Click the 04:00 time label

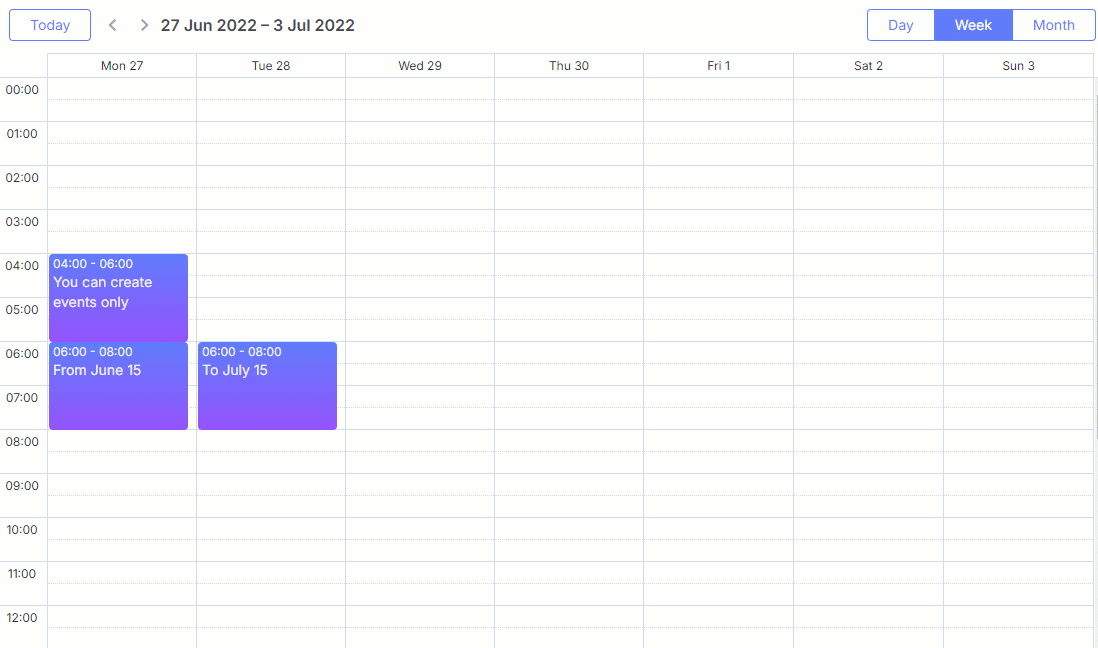[22, 266]
